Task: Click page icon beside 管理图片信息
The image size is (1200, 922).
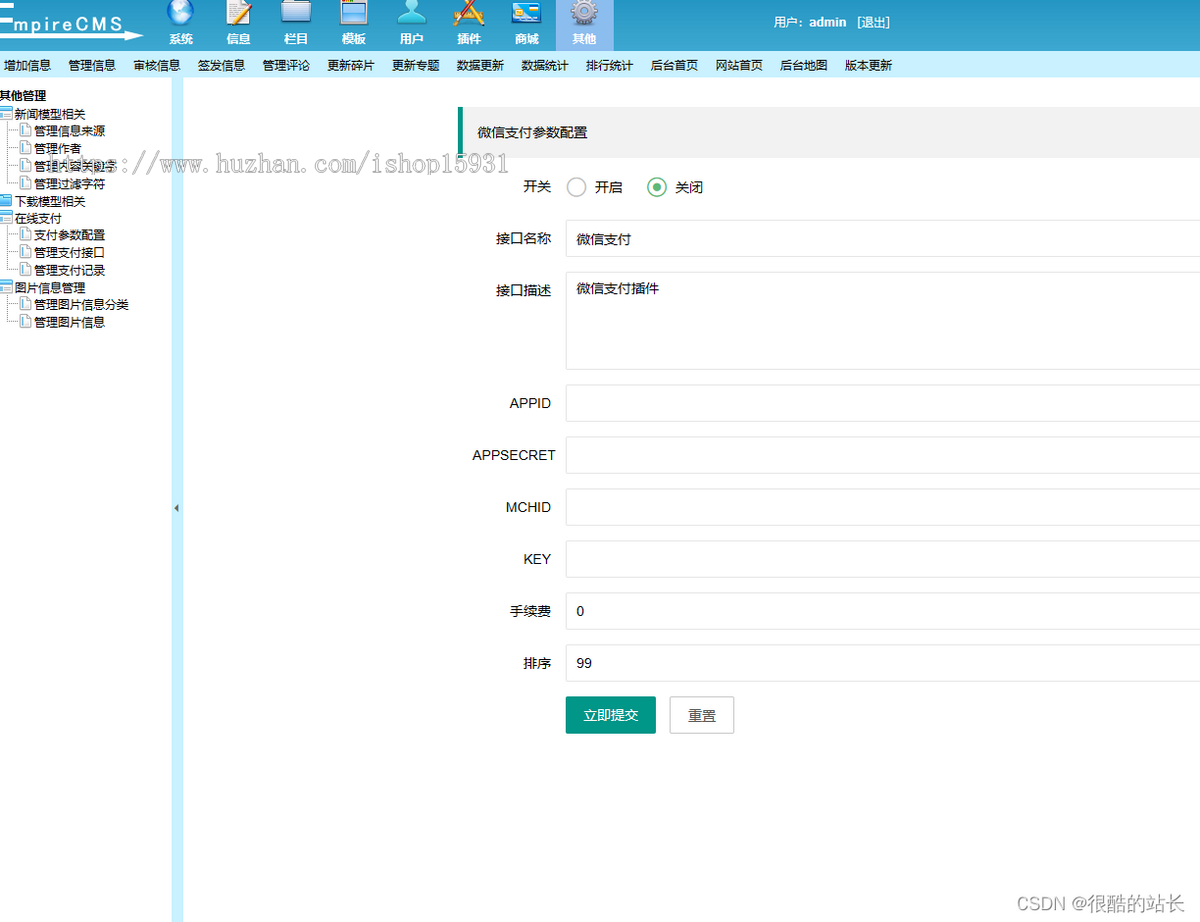Action: click(x=25, y=322)
